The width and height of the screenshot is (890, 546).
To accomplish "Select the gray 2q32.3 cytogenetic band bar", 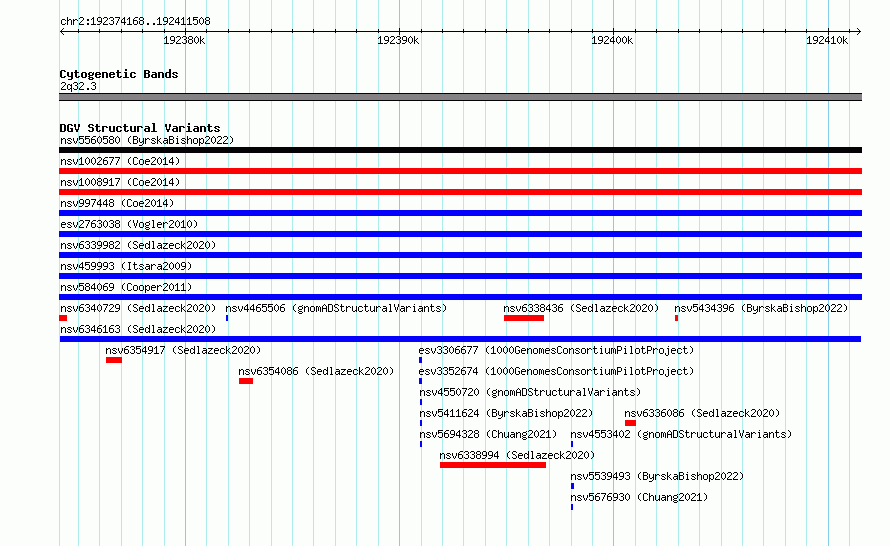I will pos(460,97).
